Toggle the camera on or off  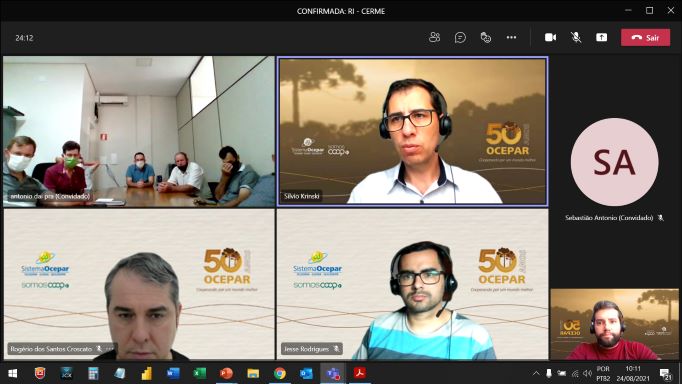point(550,37)
